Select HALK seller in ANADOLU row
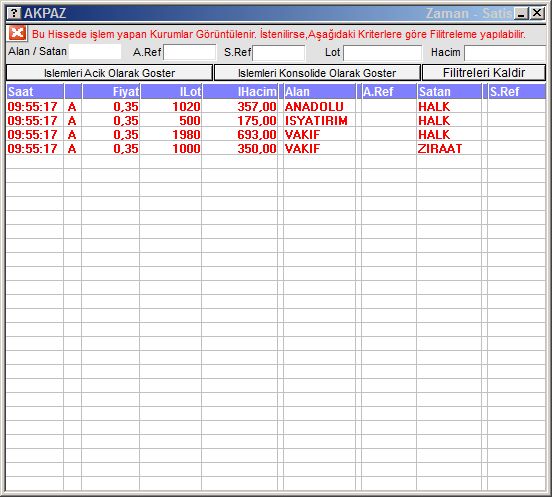The image size is (552, 497). [449, 106]
